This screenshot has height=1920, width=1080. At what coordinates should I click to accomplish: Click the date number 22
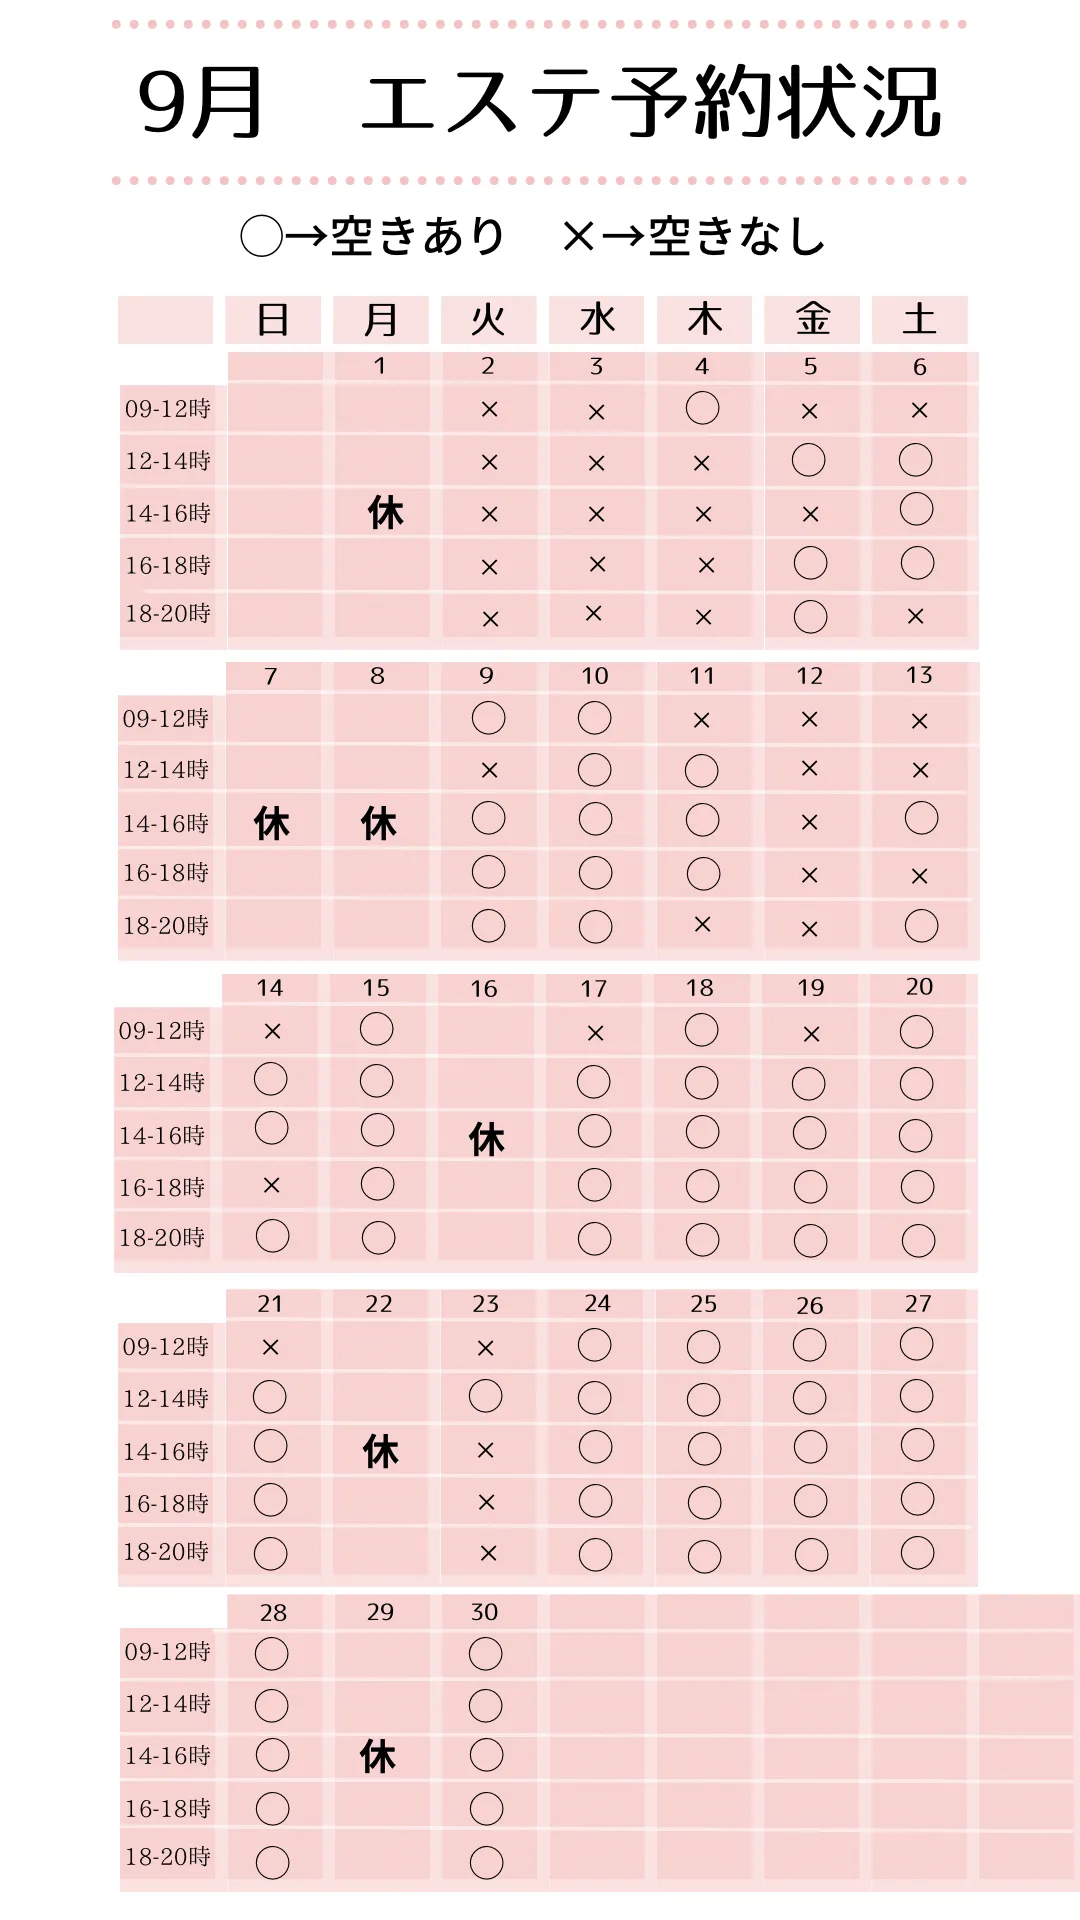(x=379, y=1304)
